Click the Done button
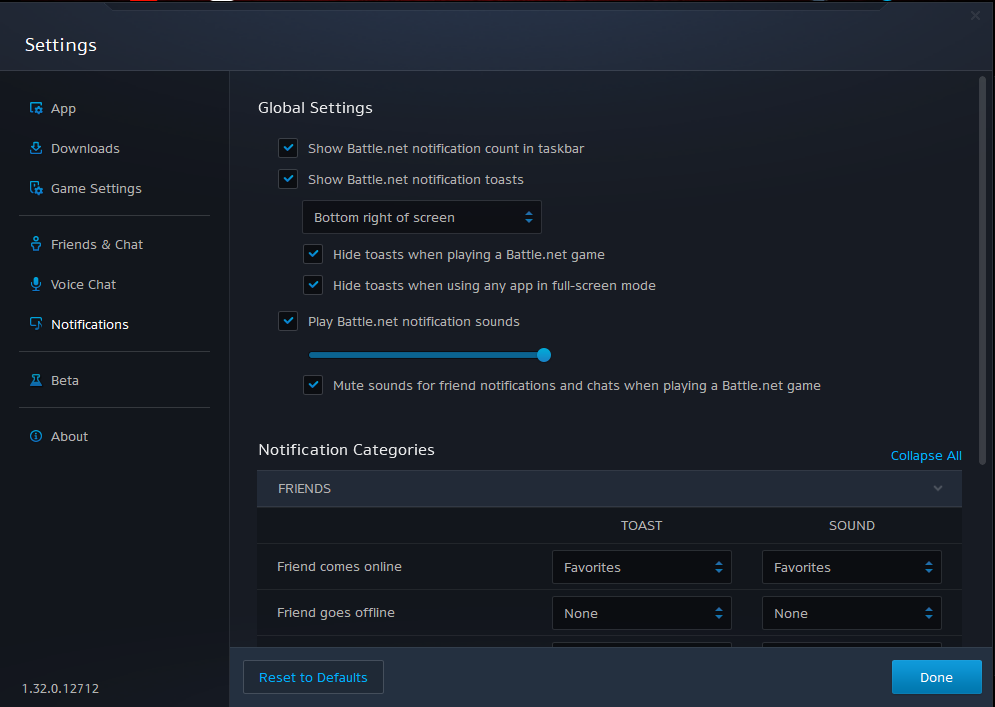This screenshot has height=707, width=995. click(937, 677)
